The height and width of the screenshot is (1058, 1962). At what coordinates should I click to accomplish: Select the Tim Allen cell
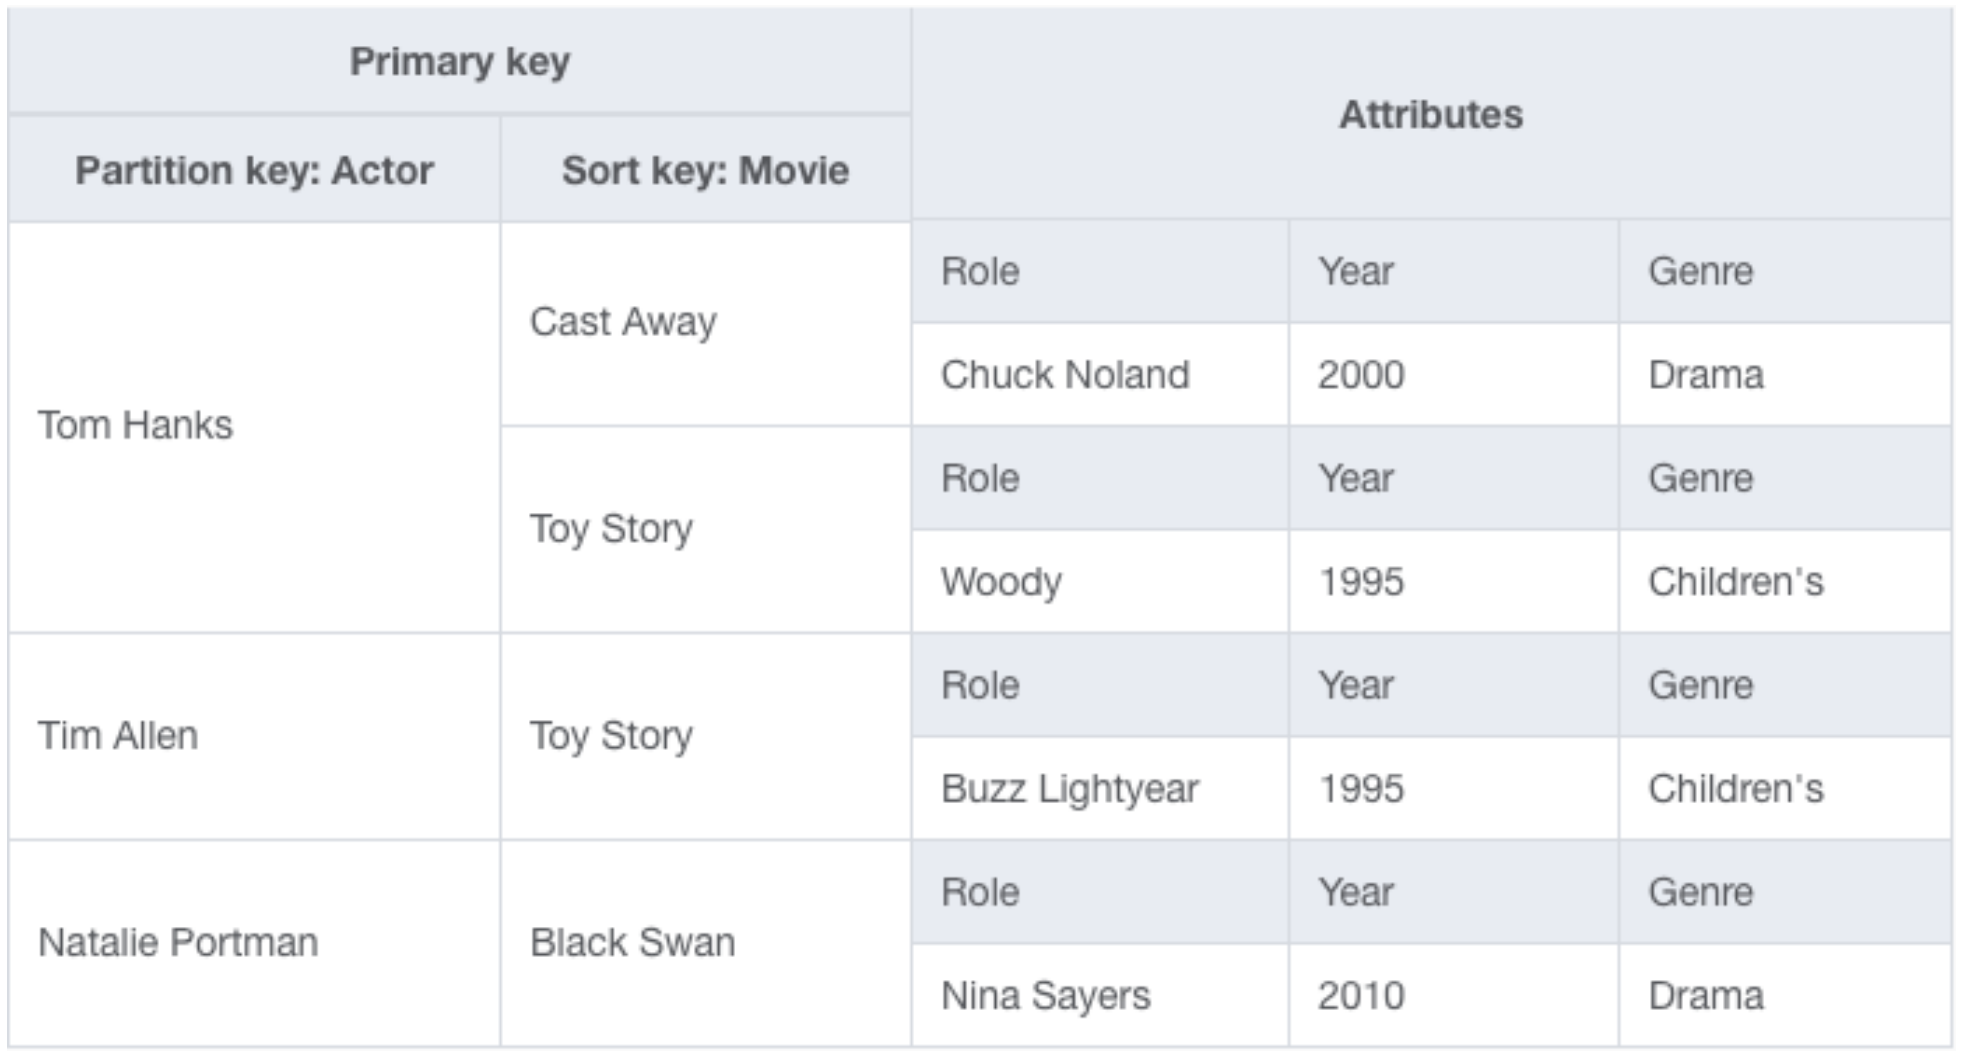254,736
